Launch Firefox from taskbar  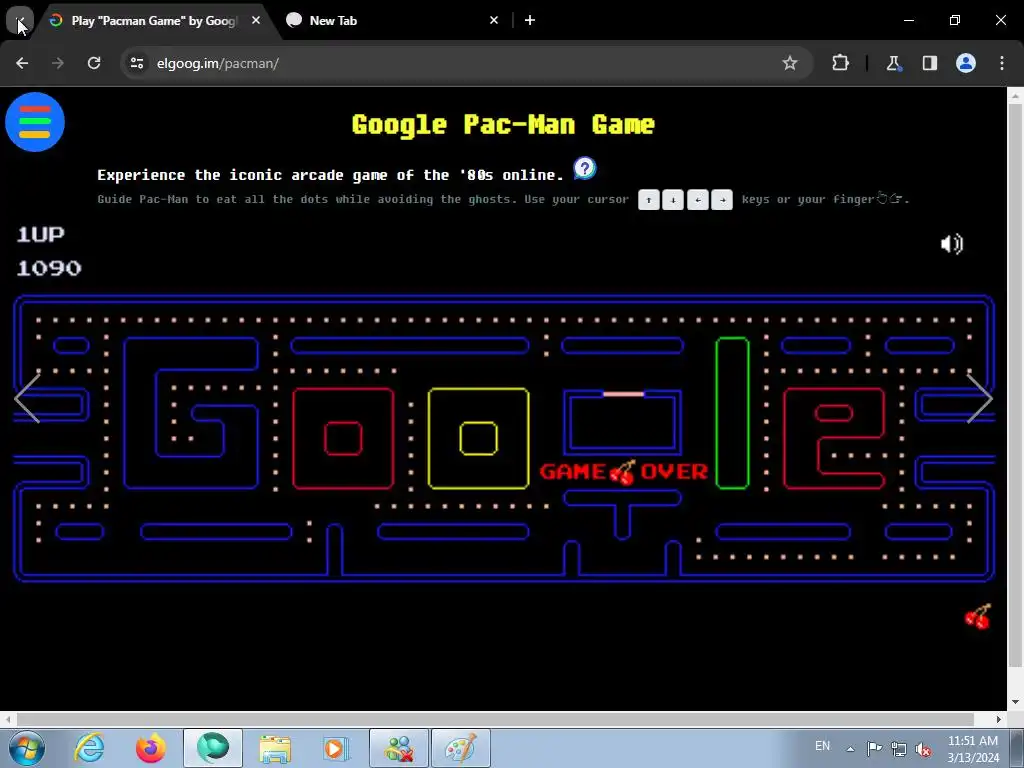[150, 748]
